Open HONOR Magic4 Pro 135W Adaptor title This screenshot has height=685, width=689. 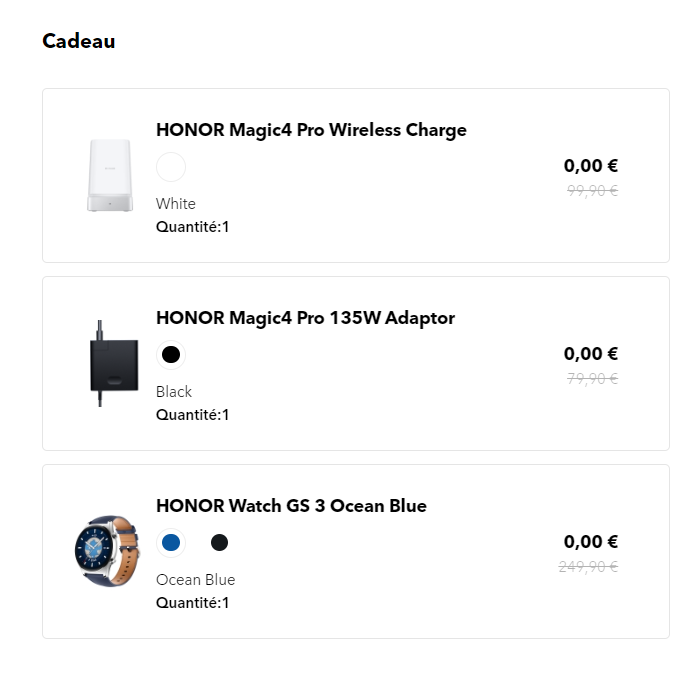click(x=305, y=318)
